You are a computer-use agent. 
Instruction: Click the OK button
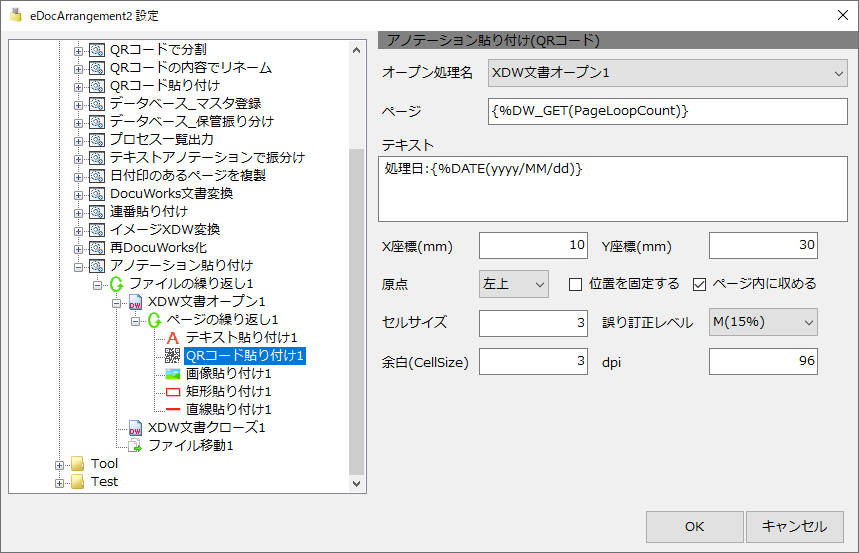click(694, 527)
